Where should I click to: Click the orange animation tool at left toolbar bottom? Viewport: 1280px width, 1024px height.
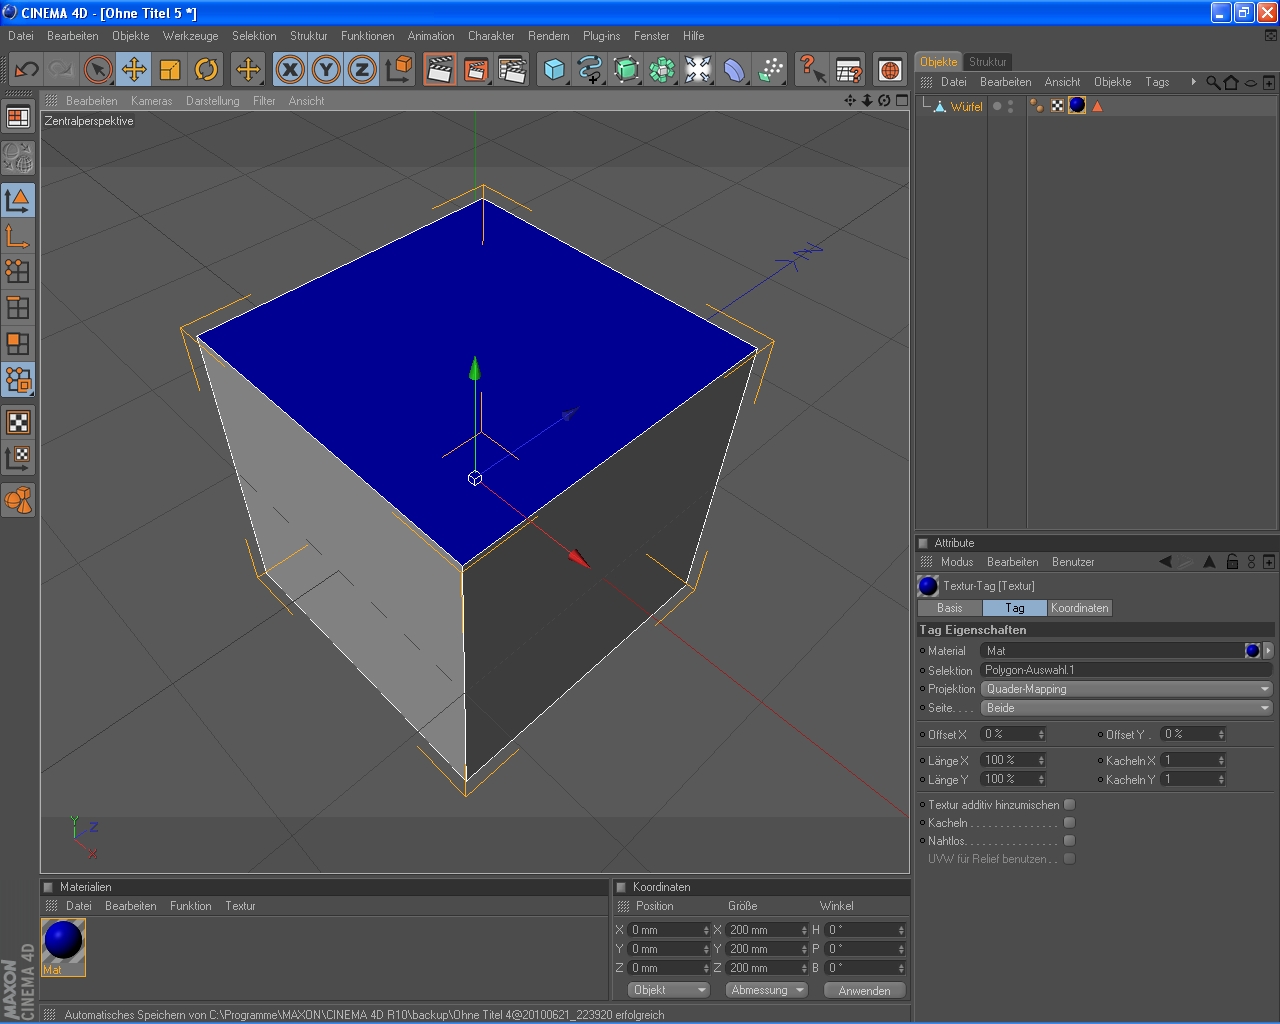18,500
